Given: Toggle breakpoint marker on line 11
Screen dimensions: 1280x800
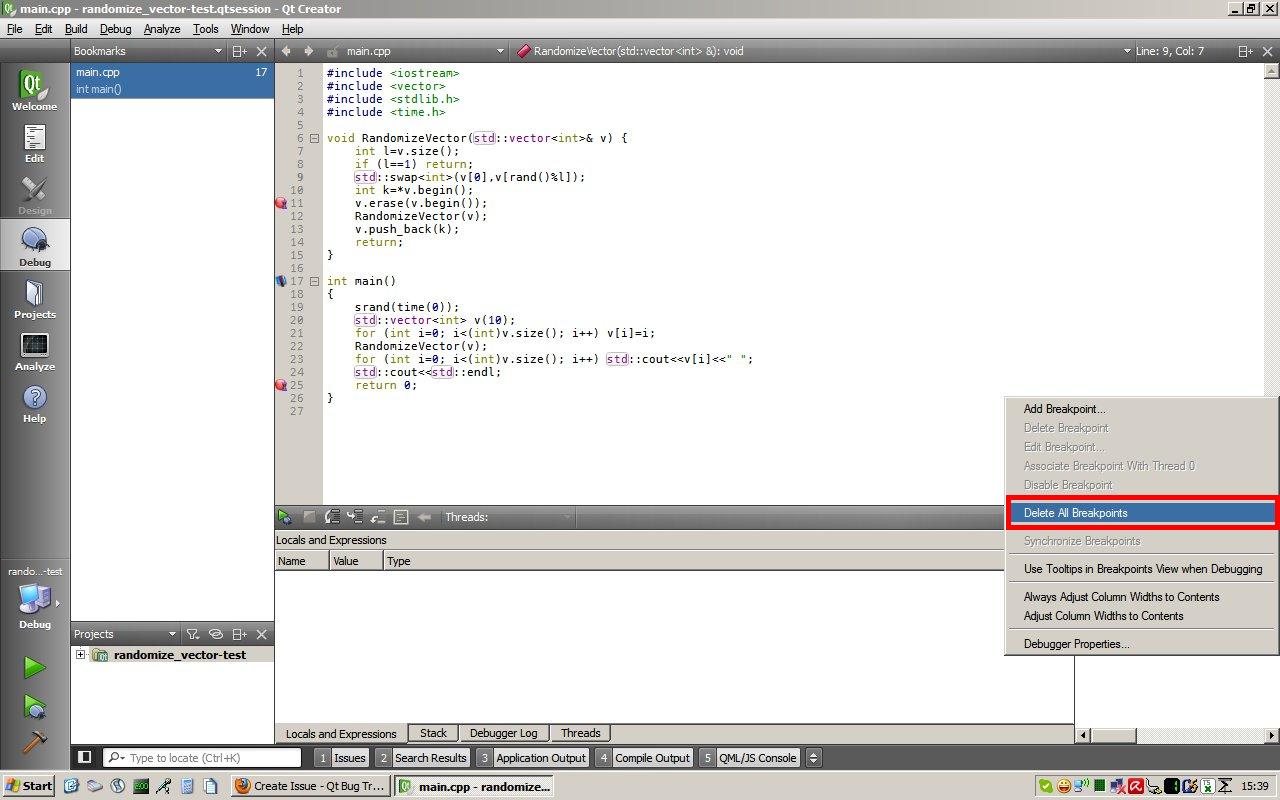Looking at the screenshot, I should click(x=281, y=203).
